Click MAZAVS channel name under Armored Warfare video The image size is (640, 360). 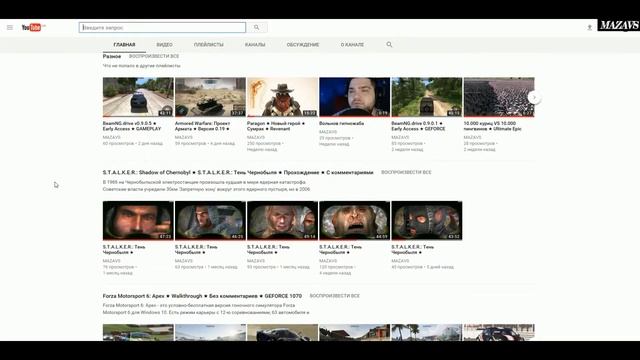184,138
